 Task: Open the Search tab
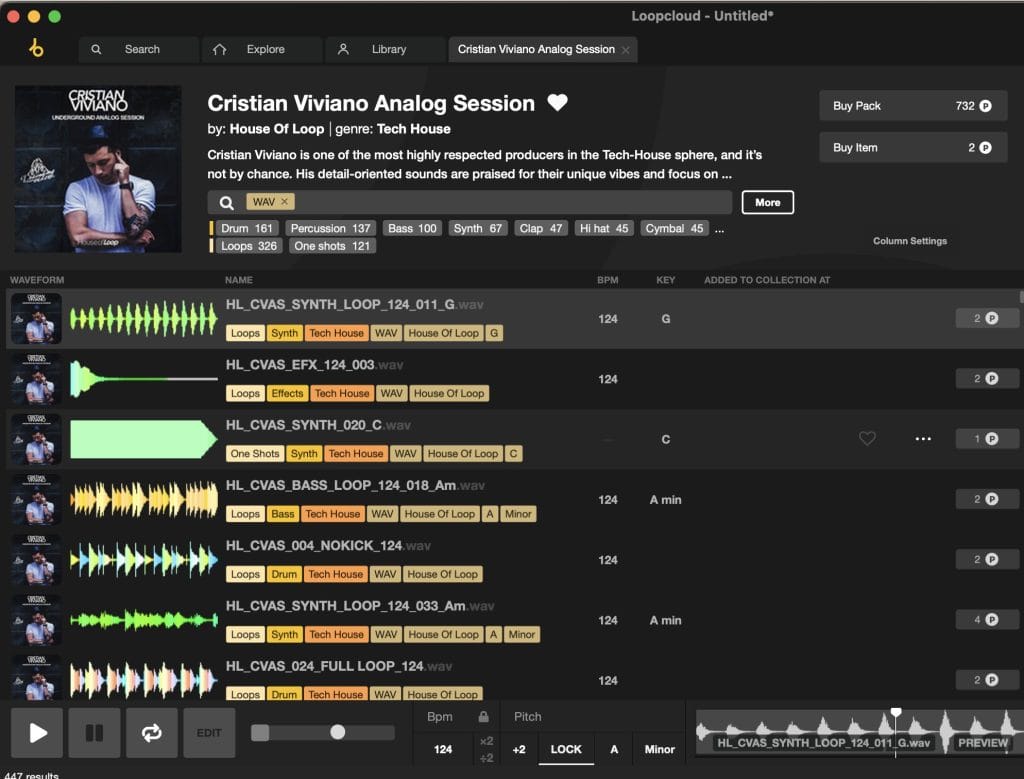138,49
